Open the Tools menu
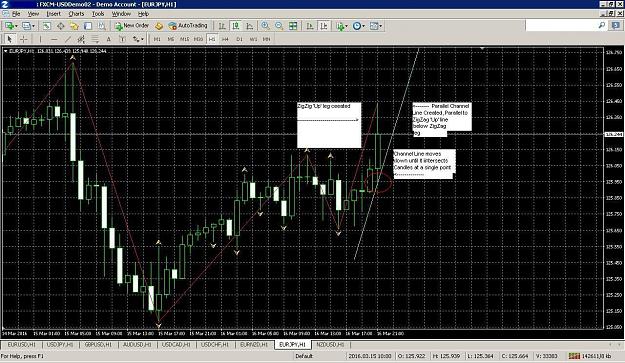The width and height of the screenshot is (625, 363). tap(98, 14)
